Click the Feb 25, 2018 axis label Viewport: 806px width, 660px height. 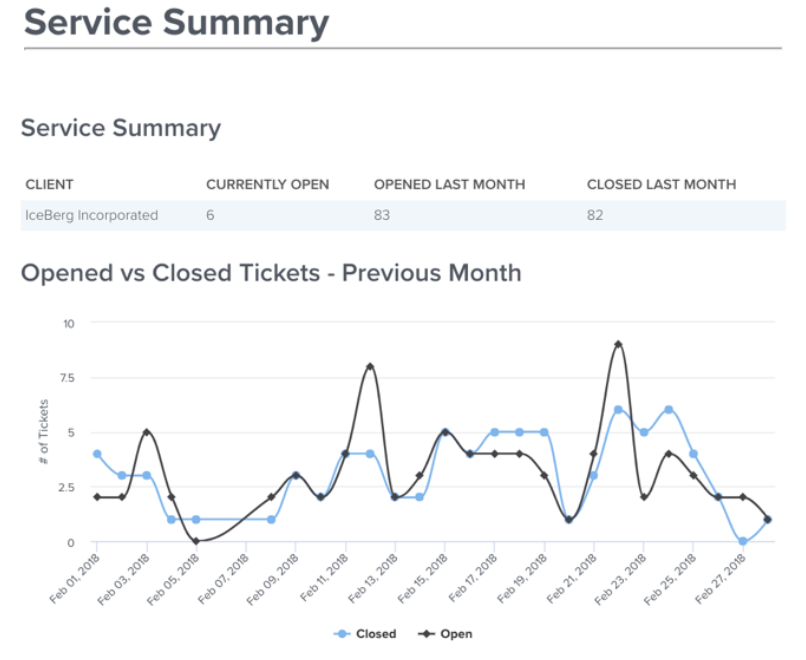[x=670, y=579]
